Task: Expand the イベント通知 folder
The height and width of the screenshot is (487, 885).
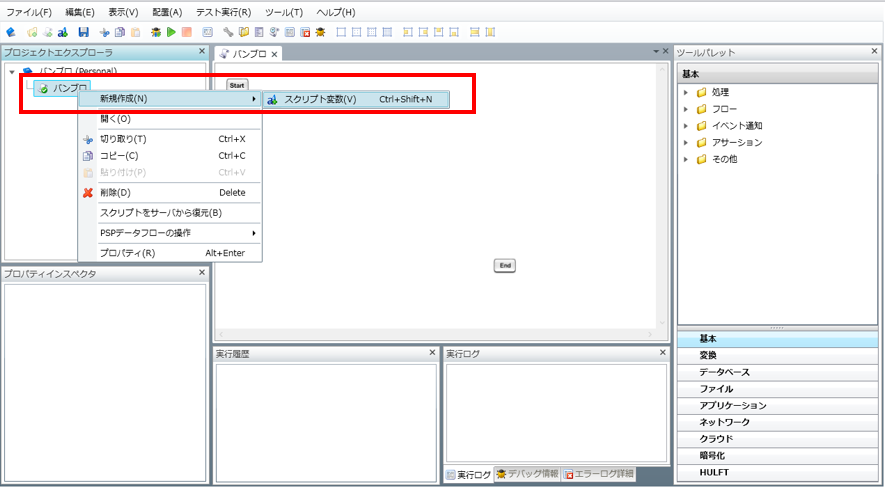Action: [x=686, y=126]
